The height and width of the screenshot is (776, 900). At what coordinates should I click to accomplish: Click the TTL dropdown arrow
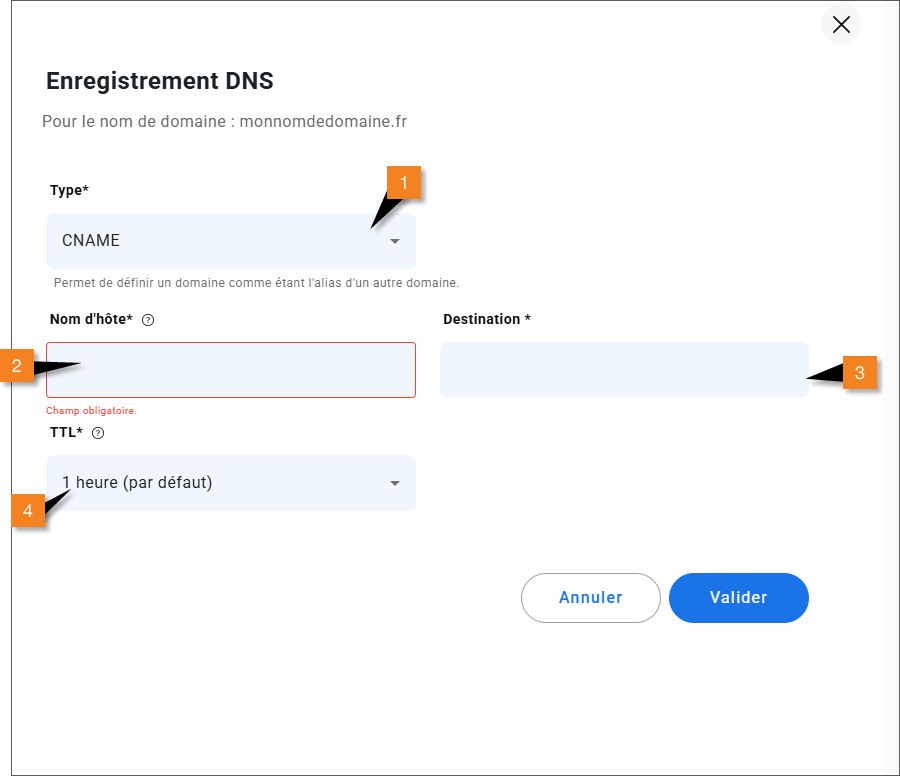[x=395, y=483]
